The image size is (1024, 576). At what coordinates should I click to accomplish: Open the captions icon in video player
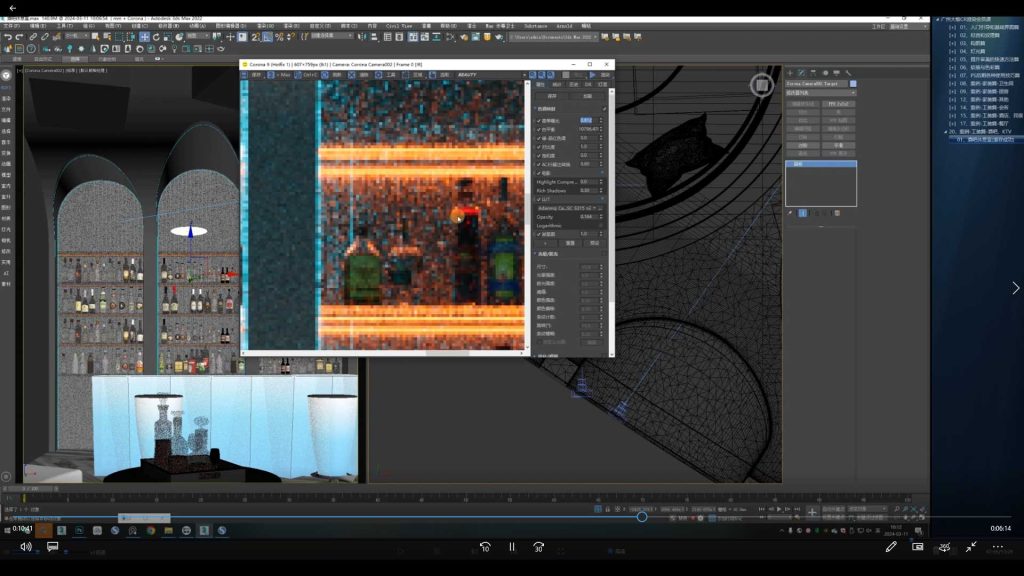point(52,547)
